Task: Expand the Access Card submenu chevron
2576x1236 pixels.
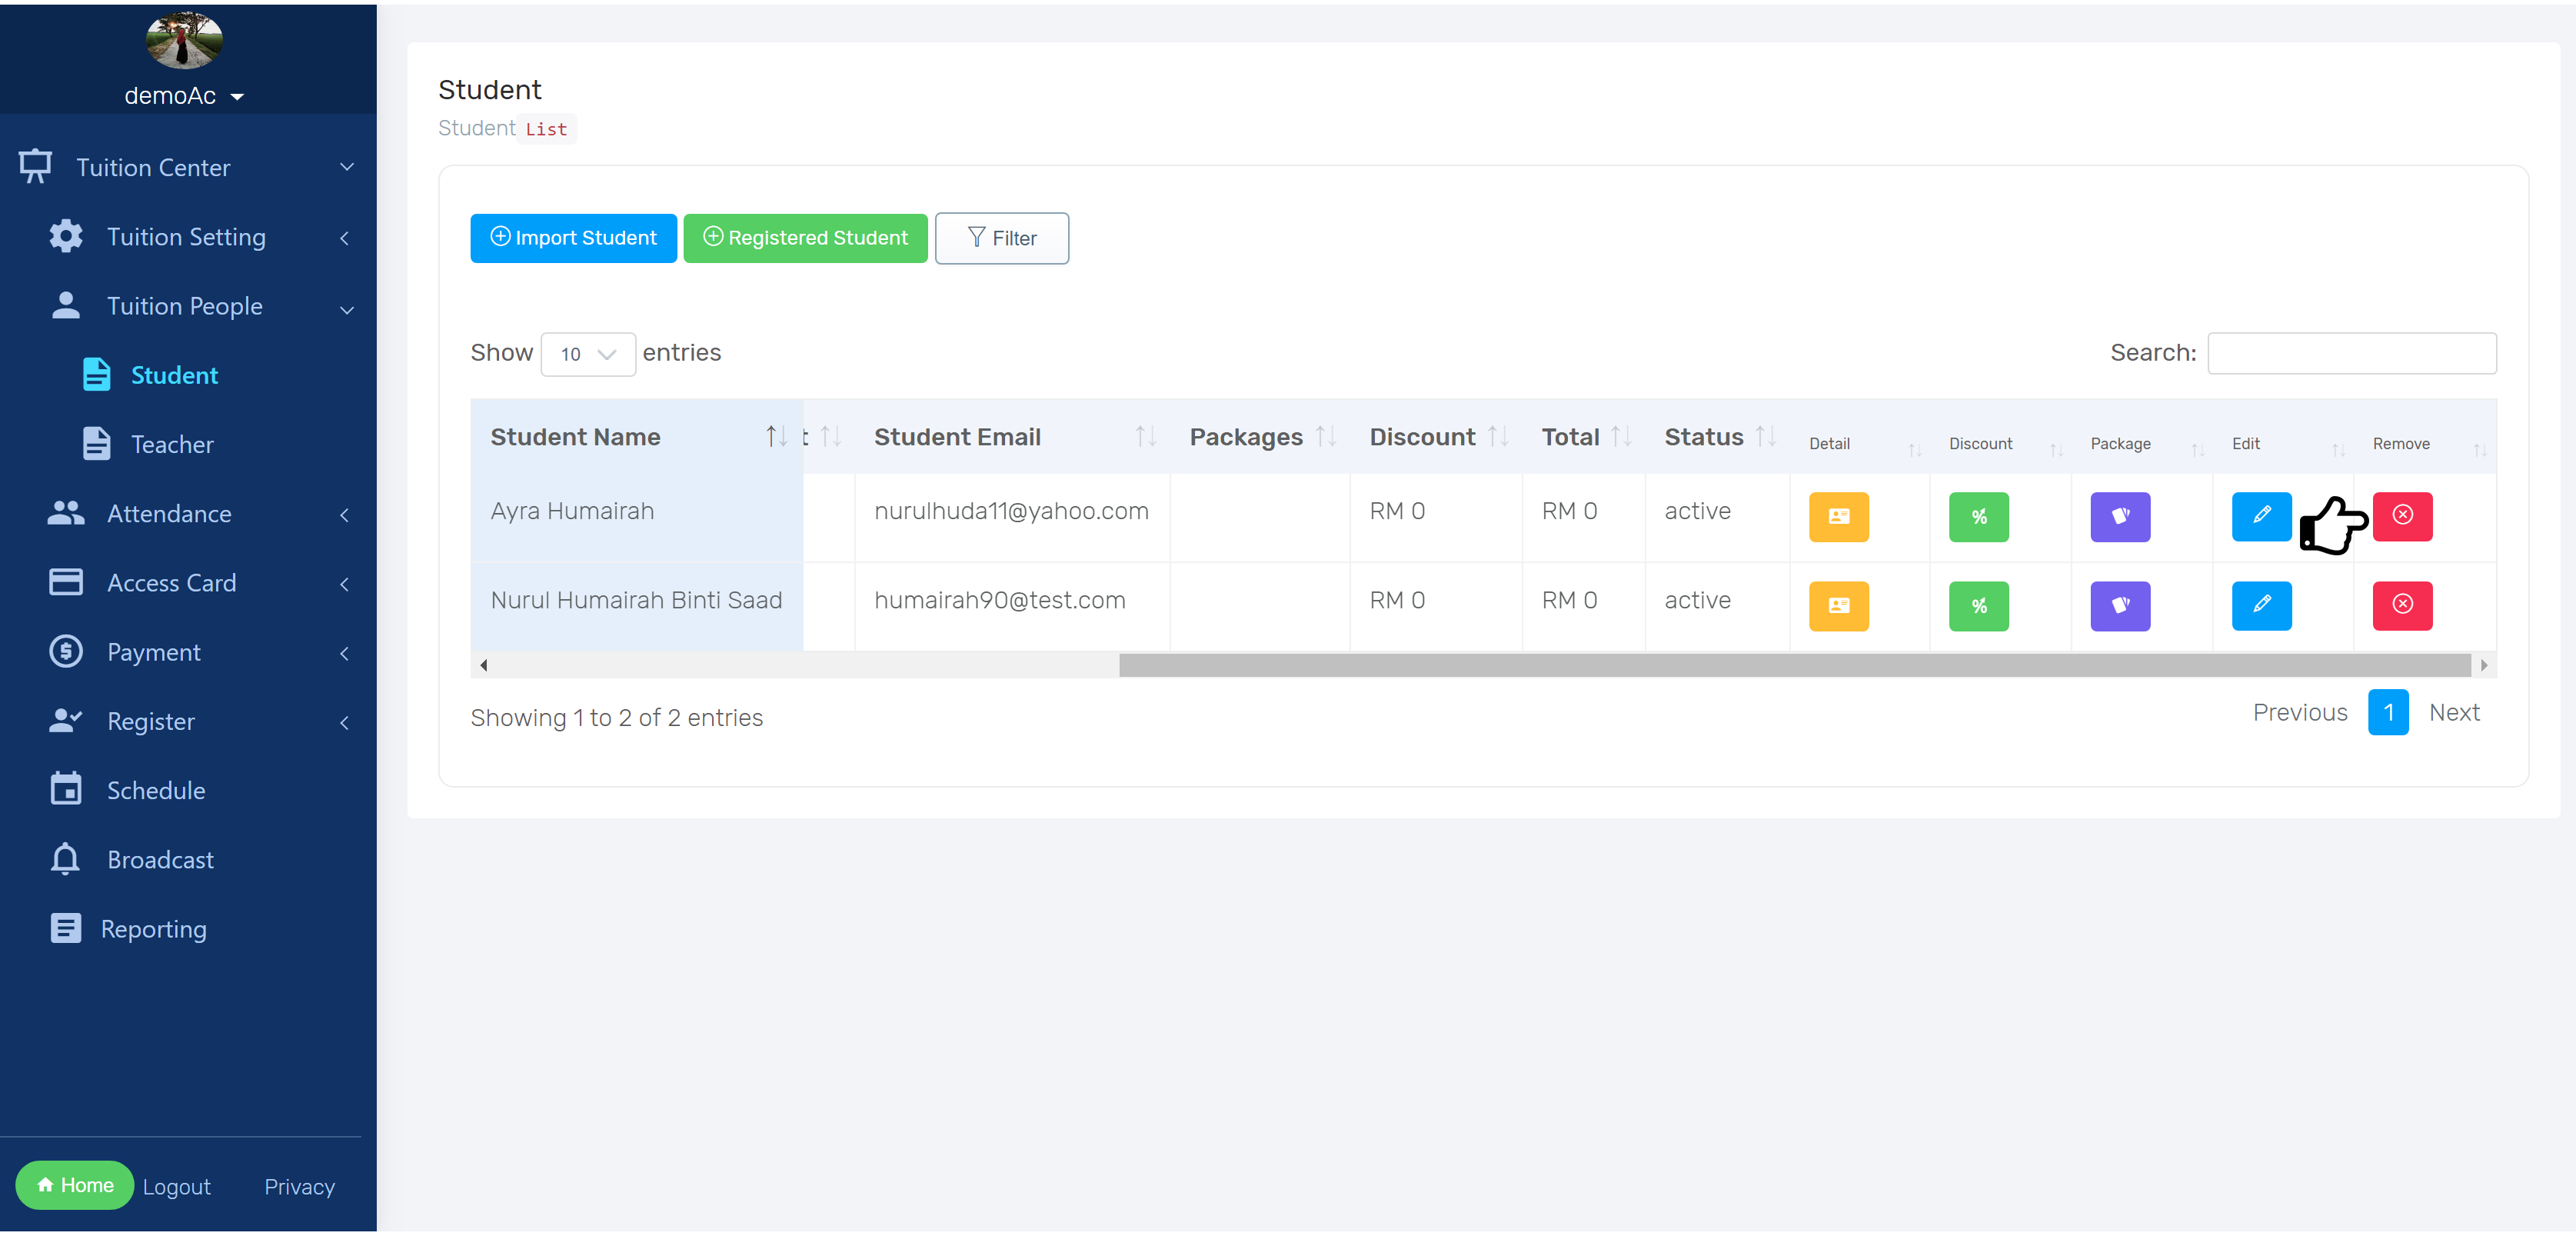Action: click(x=344, y=584)
